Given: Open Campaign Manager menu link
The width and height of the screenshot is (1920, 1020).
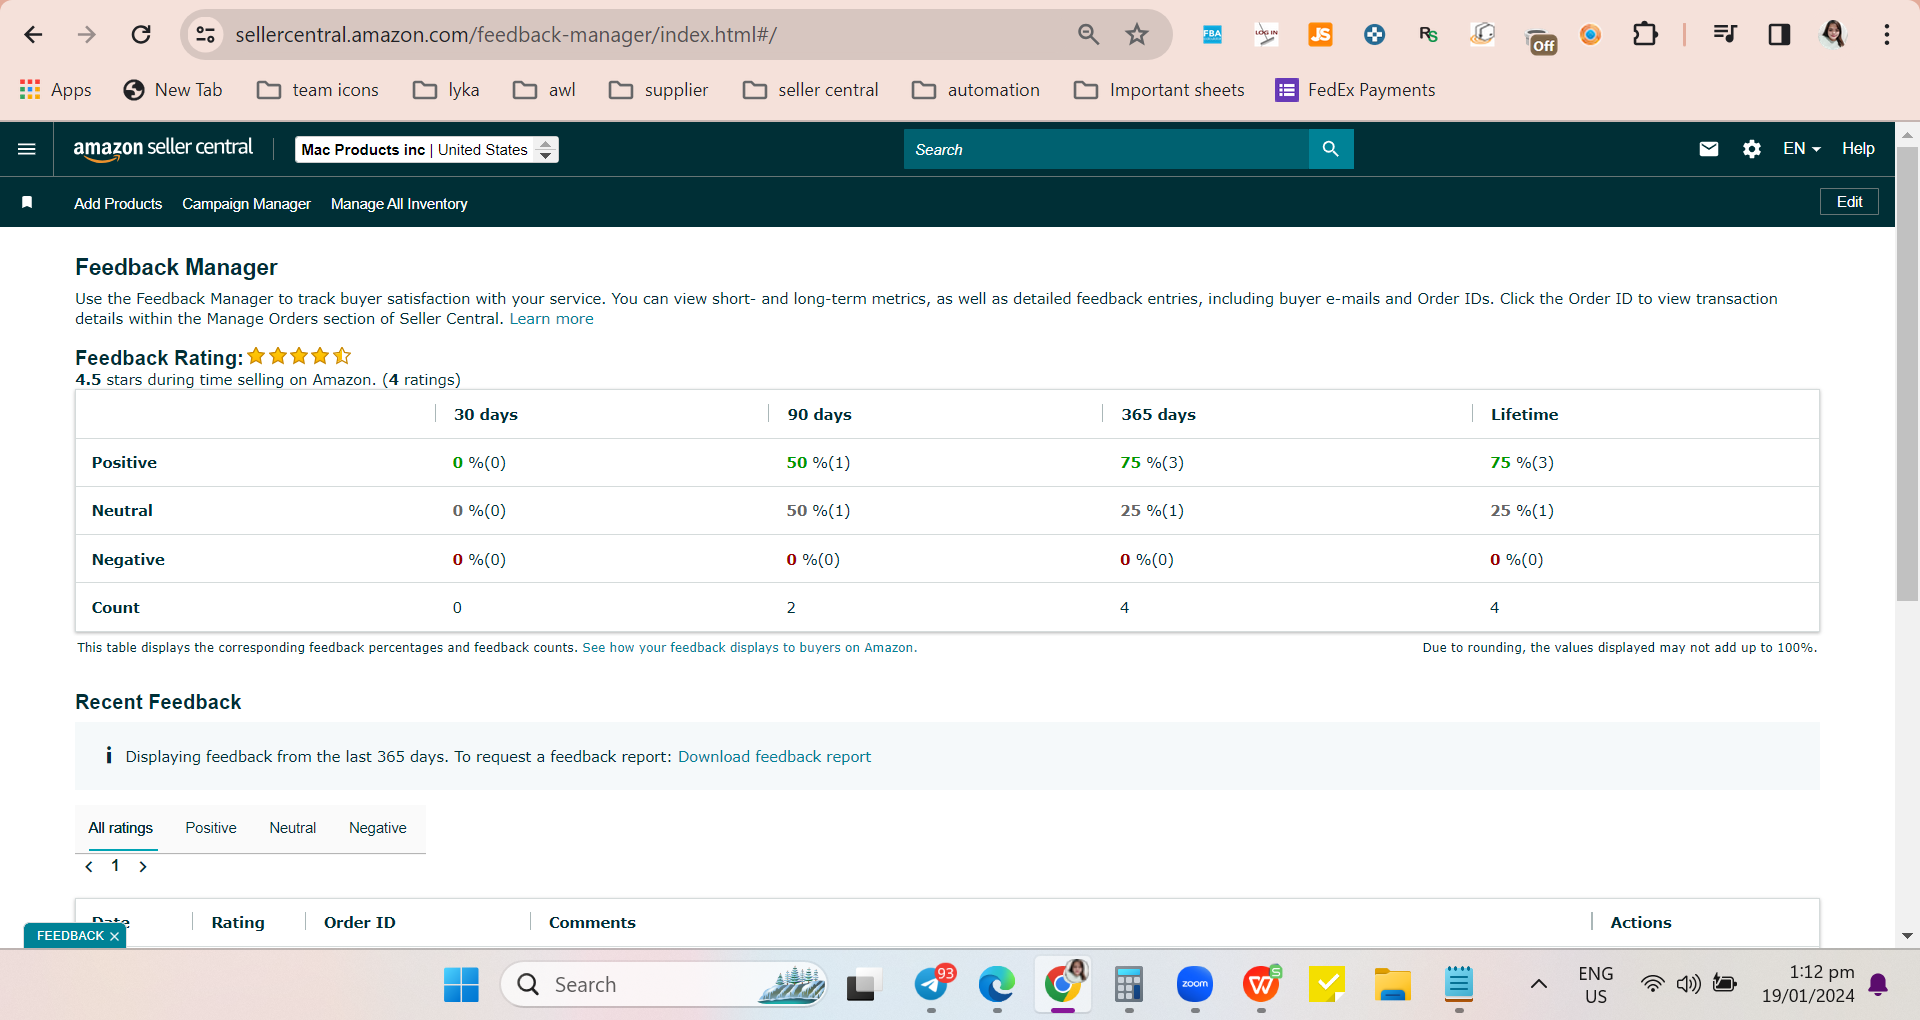Looking at the screenshot, I should [x=246, y=204].
